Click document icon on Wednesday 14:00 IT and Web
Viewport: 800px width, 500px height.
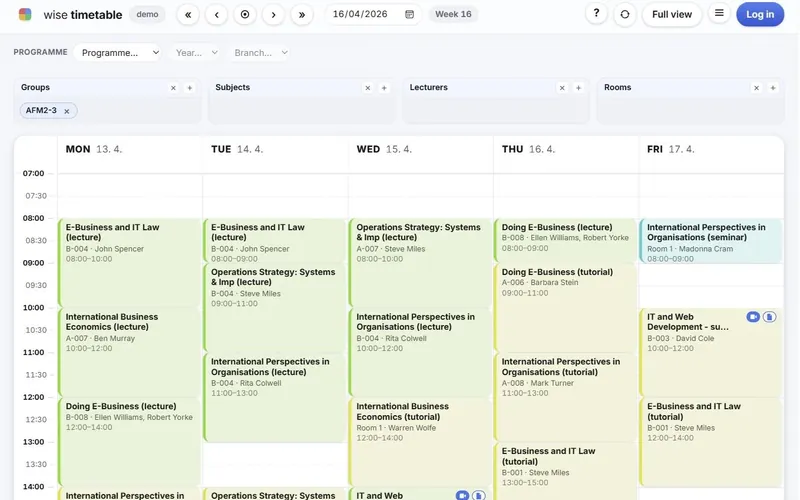click(479, 495)
